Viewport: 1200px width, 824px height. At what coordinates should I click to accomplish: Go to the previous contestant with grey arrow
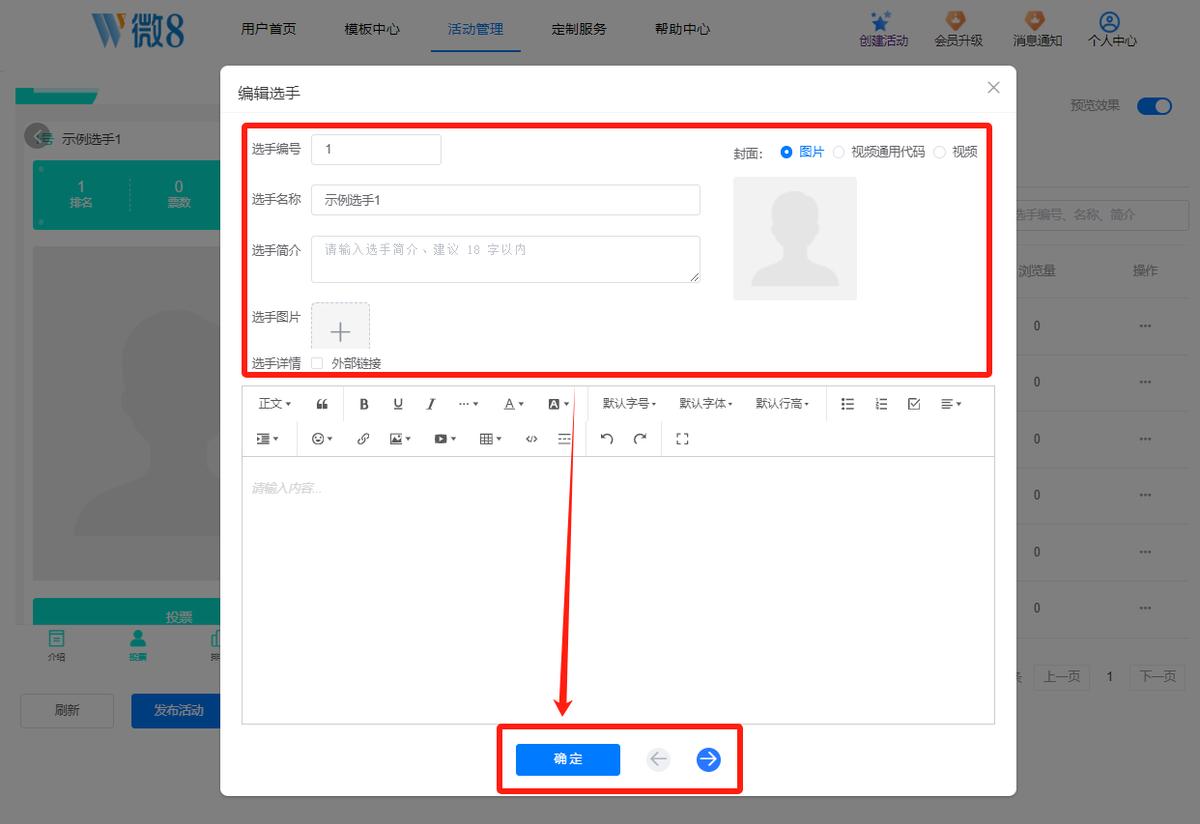coord(658,759)
